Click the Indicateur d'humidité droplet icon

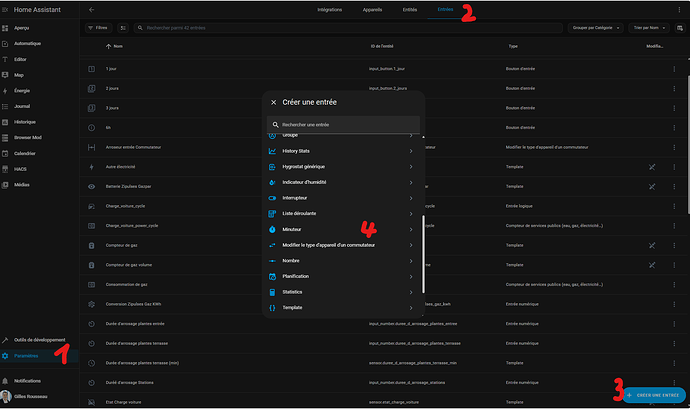coord(272,182)
